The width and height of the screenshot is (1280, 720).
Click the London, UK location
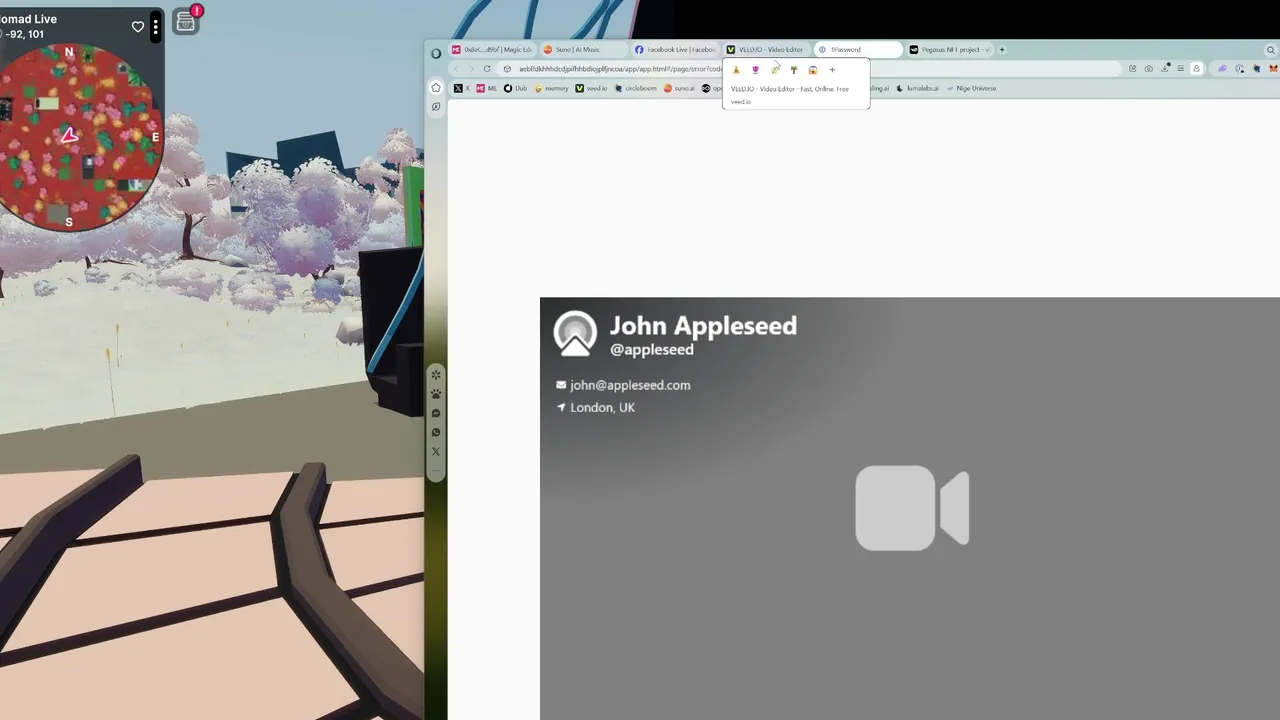pos(602,407)
